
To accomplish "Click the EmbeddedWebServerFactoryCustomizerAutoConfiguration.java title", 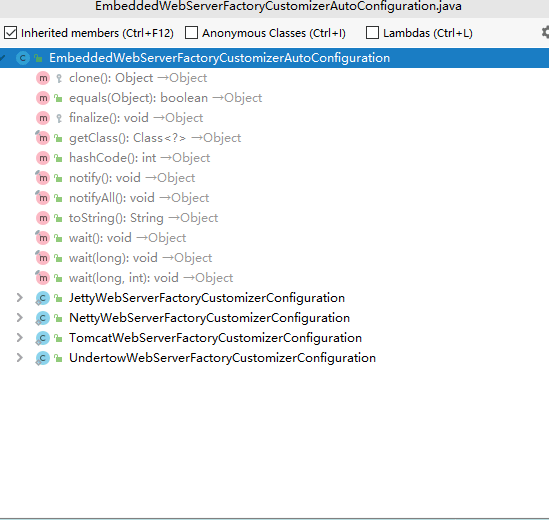I will pos(278,6).
